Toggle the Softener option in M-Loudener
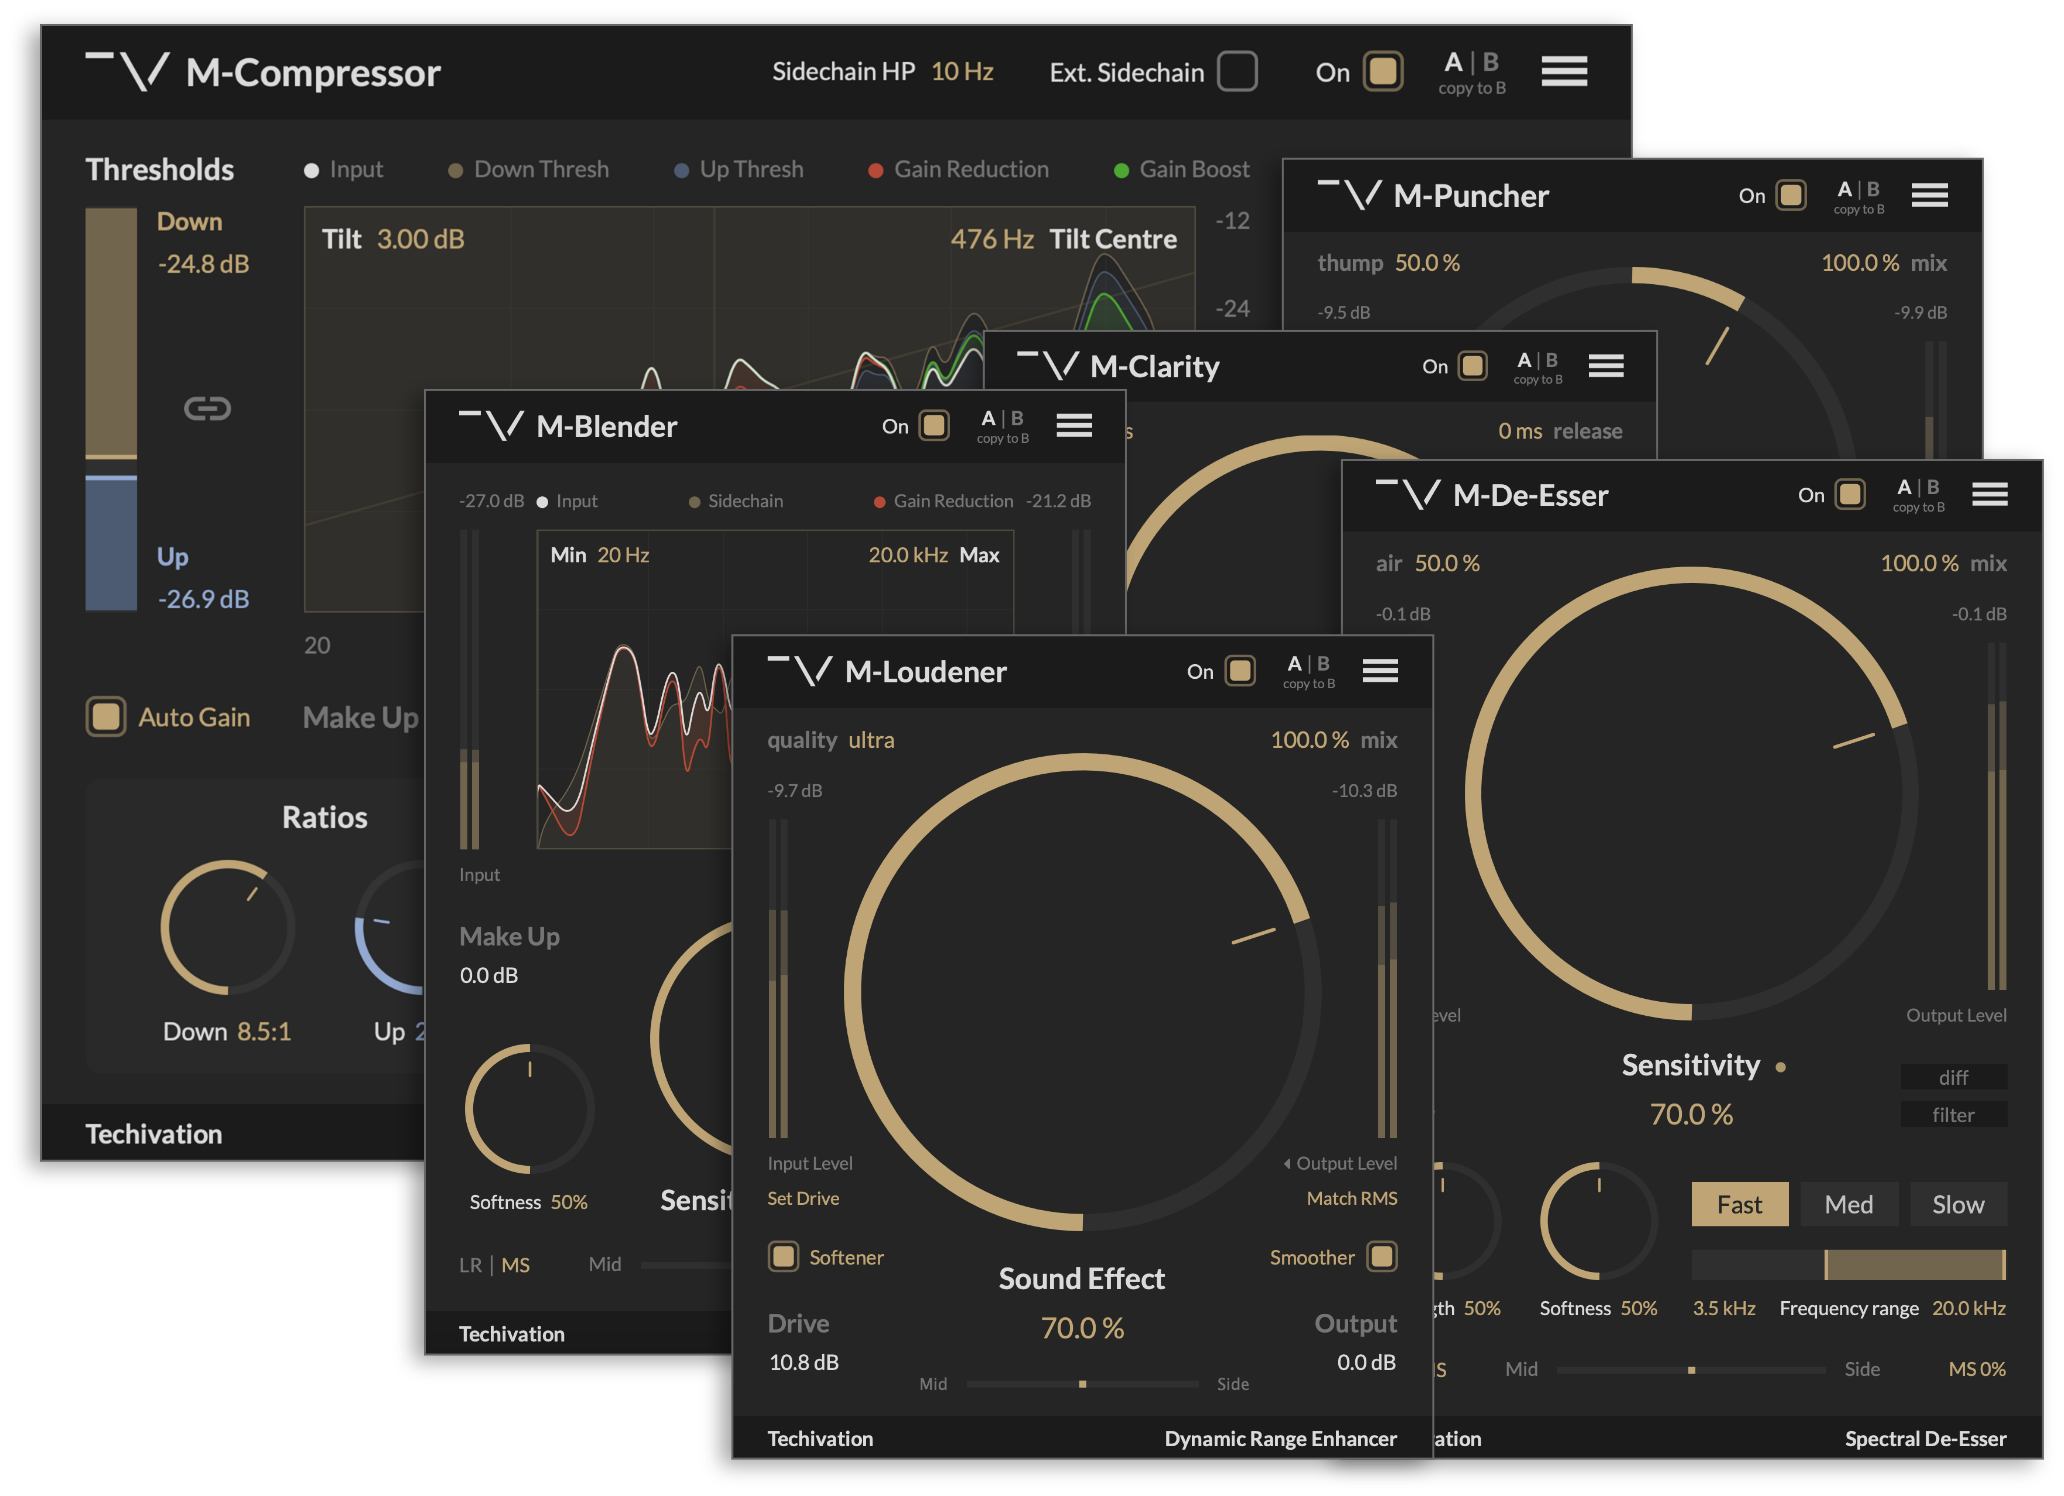Image resolution: width=2064 pixels, height=1496 pixels. point(783,1257)
